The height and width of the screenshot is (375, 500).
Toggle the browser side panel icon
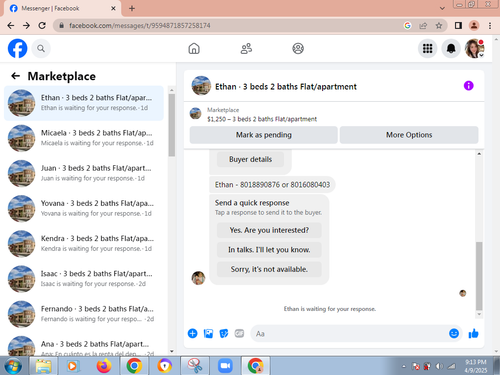[458, 25]
